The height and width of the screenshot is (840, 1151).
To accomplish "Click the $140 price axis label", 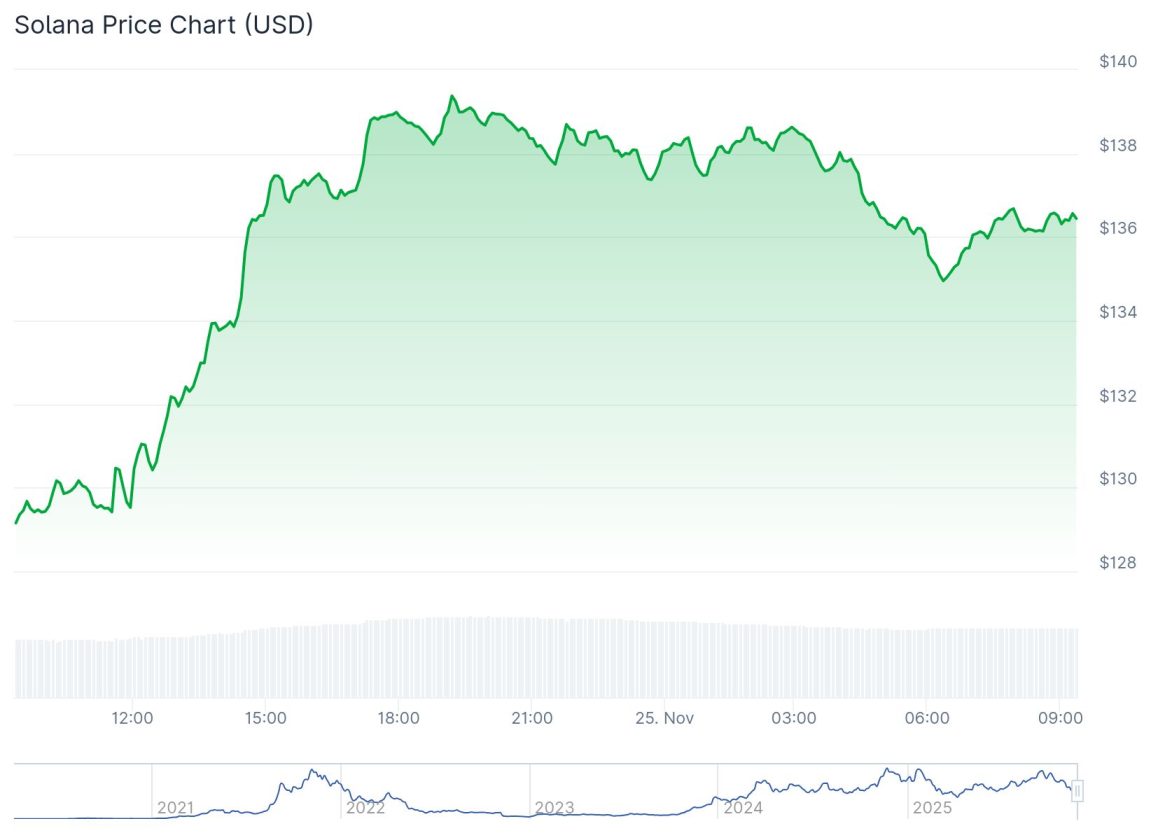I will point(1118,62).
